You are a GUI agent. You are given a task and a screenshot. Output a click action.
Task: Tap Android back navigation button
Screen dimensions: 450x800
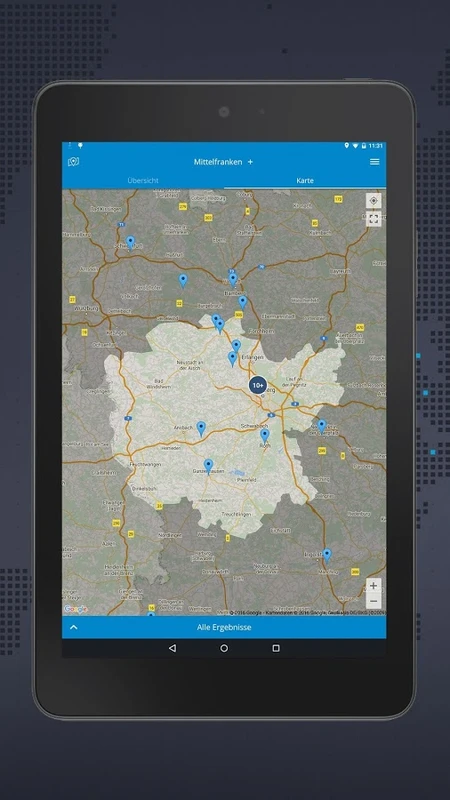172,648
